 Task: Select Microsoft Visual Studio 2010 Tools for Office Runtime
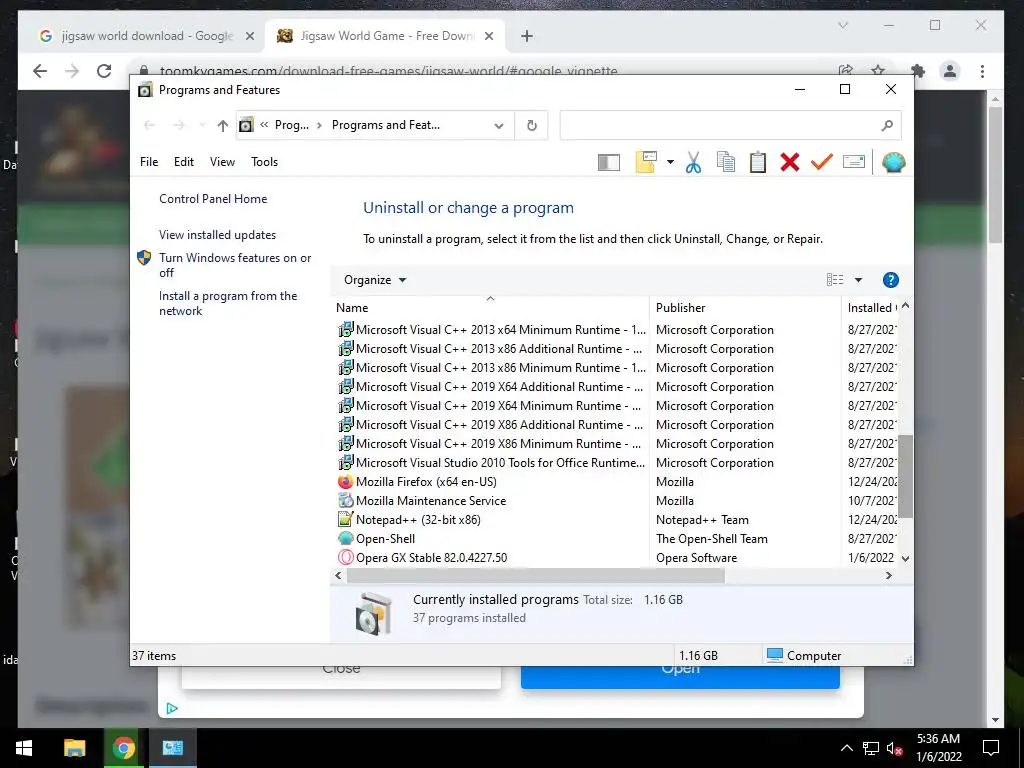coord(500,463)
